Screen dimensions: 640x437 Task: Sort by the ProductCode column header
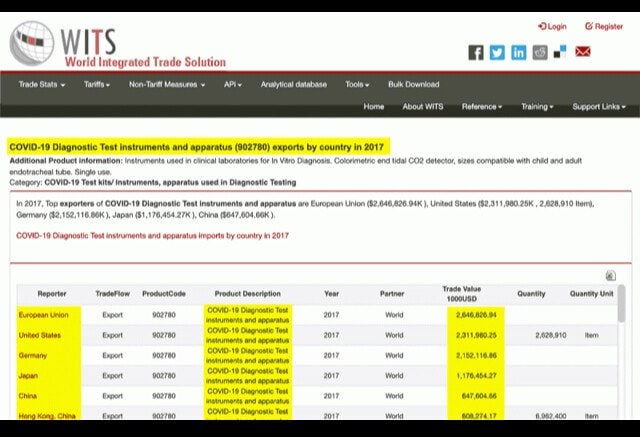[x=164, y=294]
